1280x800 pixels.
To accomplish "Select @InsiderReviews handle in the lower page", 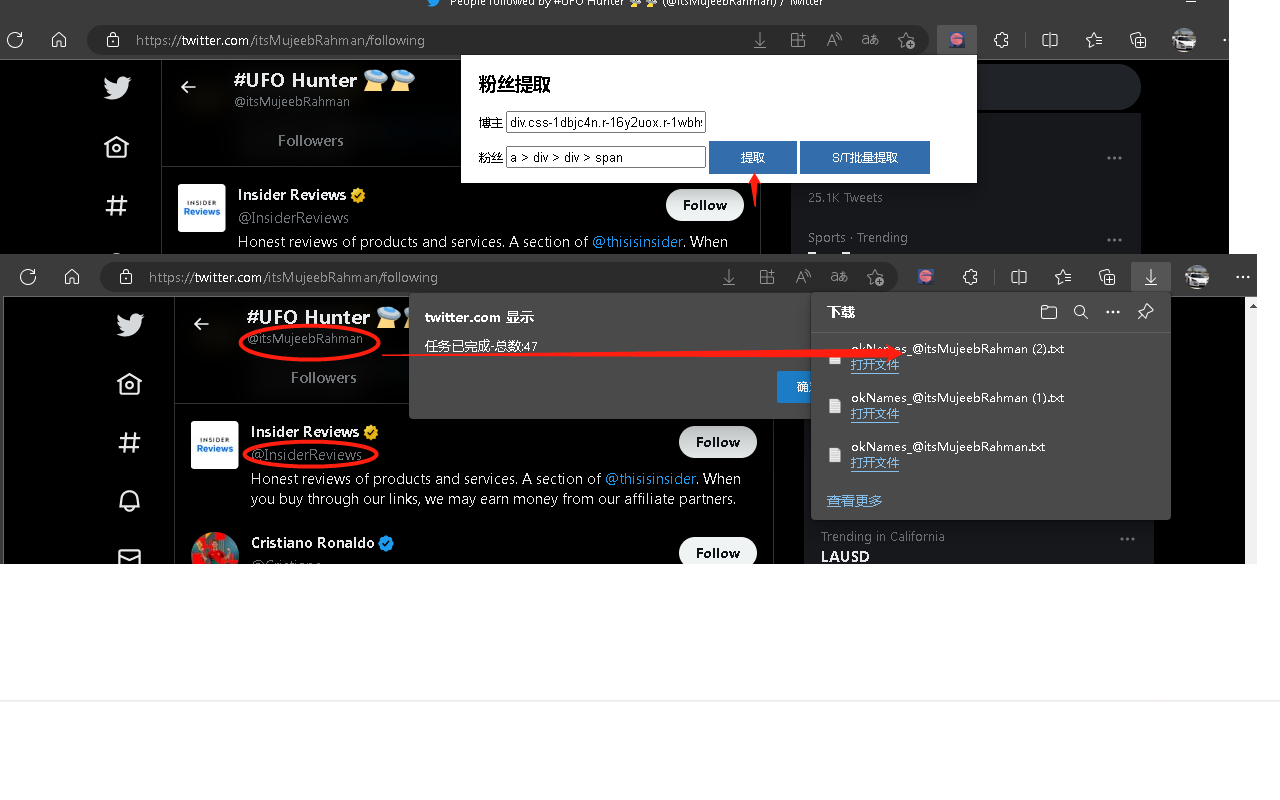I will click(306, 455).
